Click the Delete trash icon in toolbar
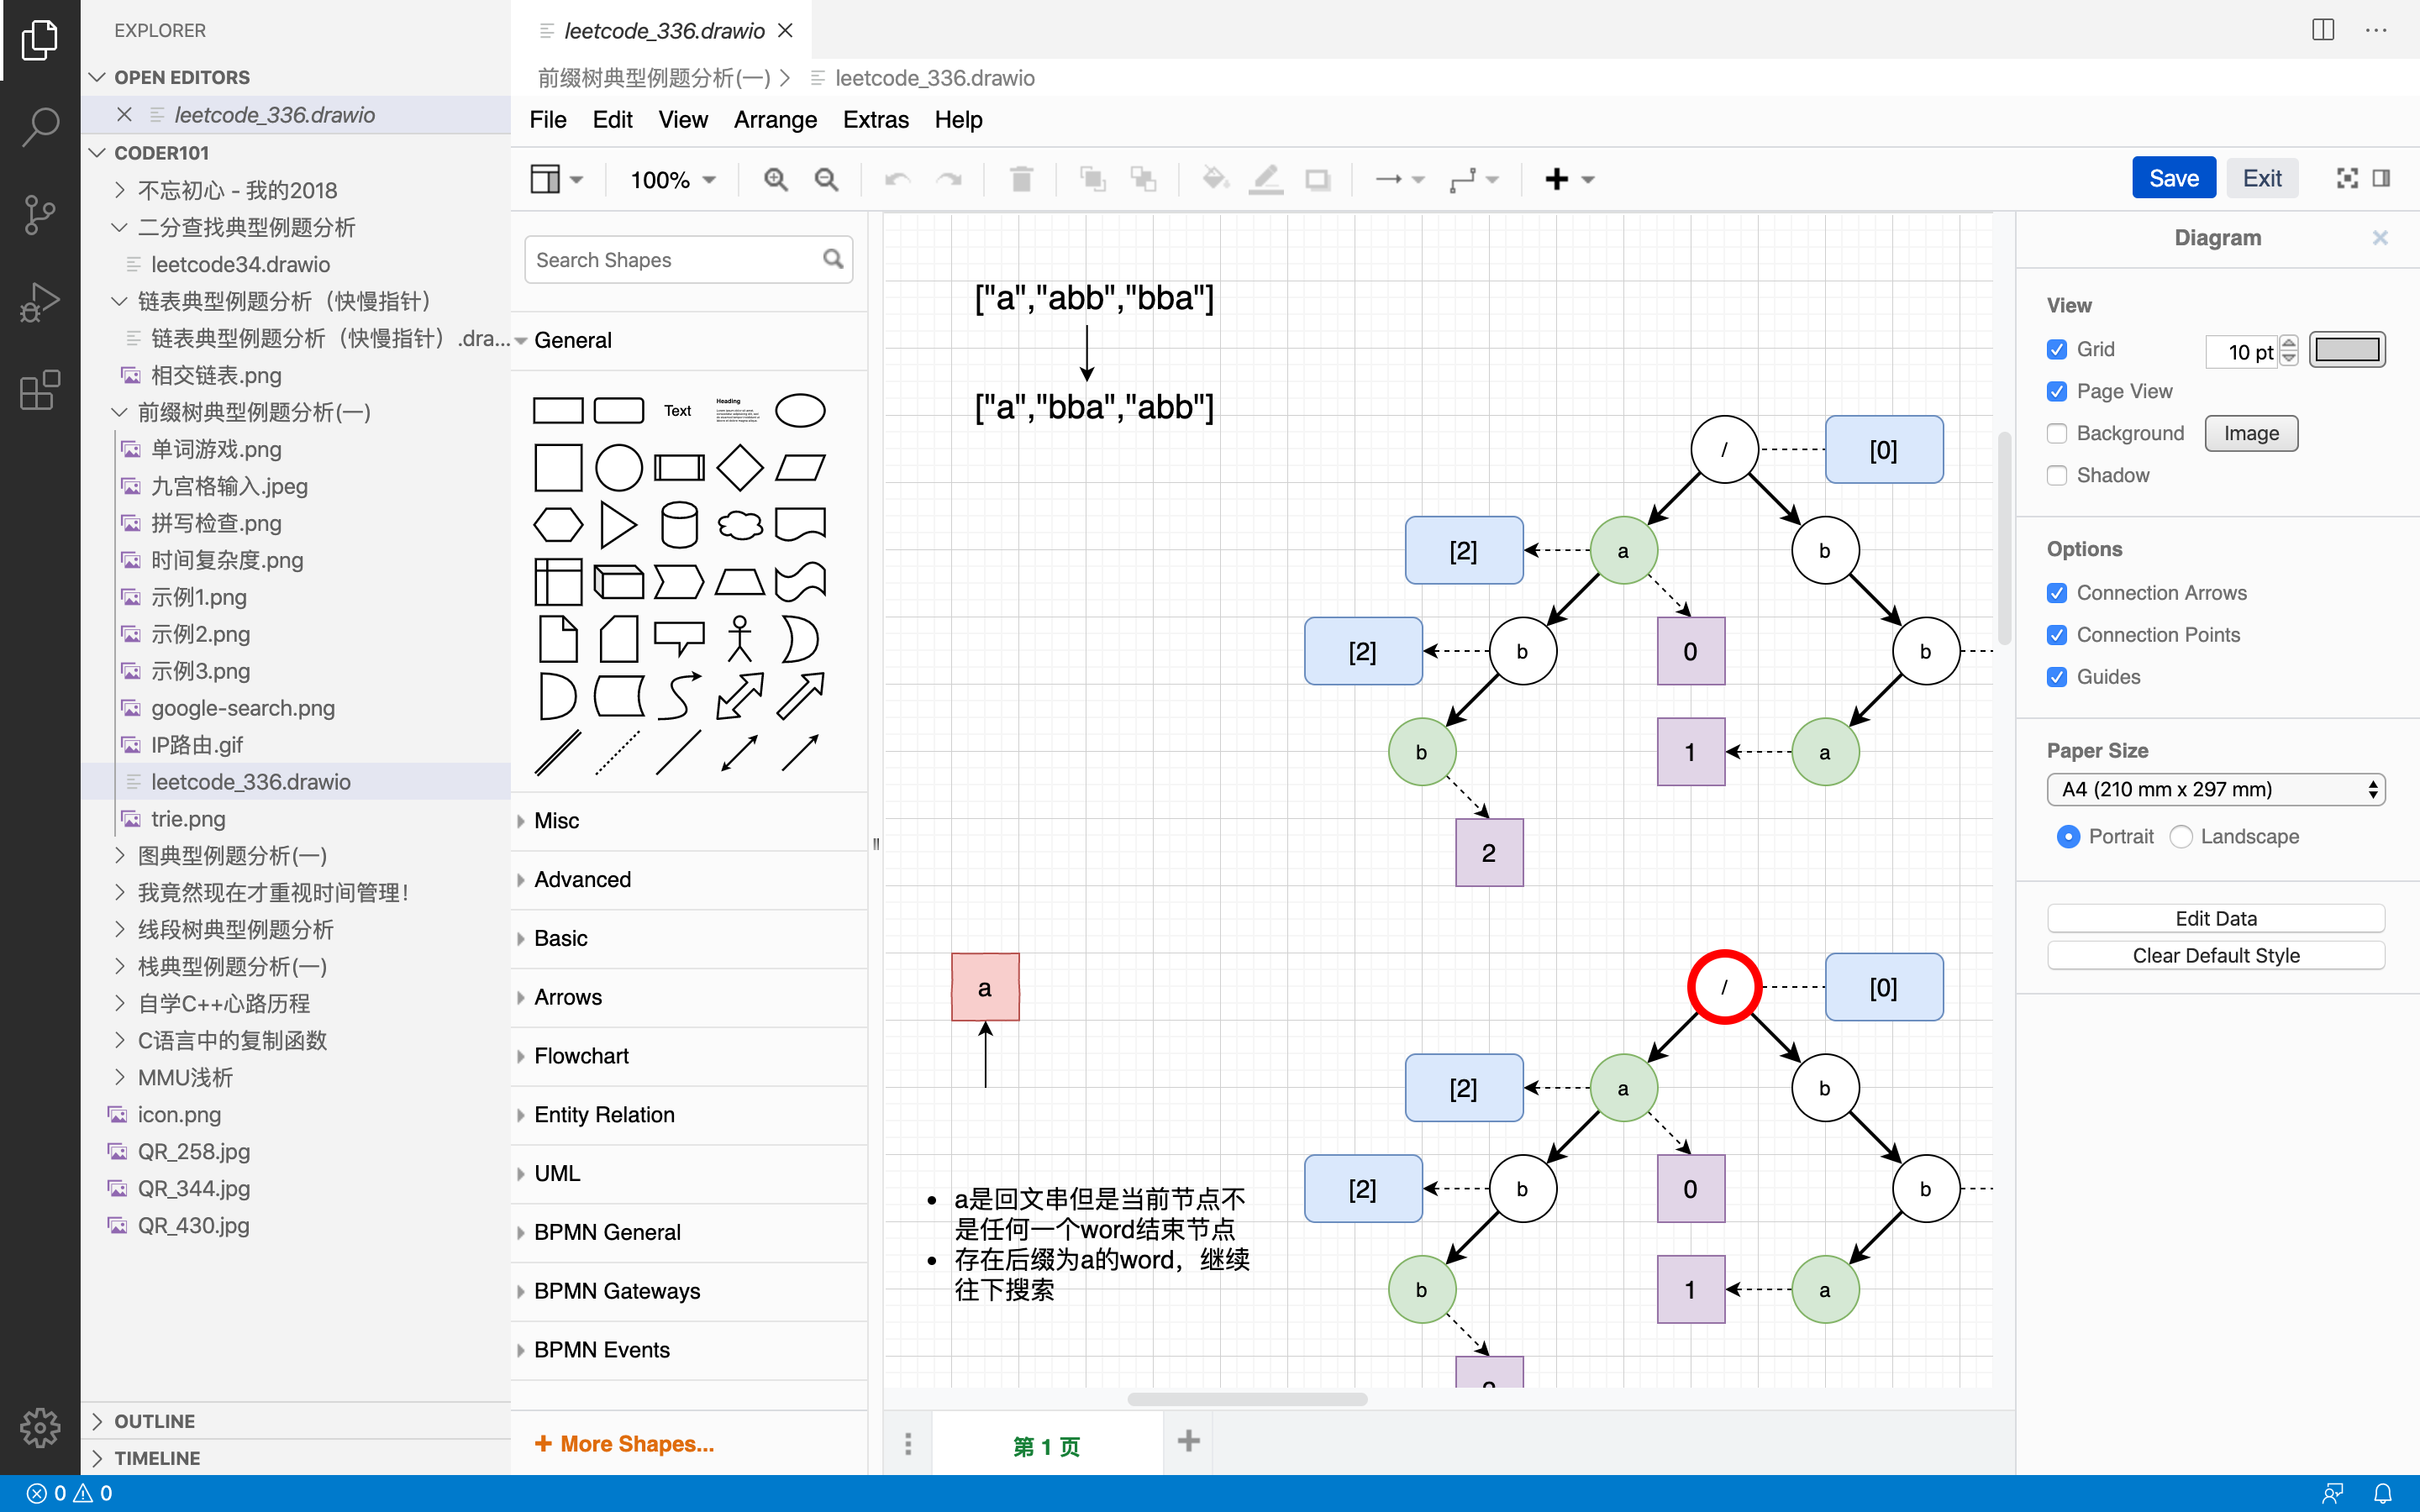 click(x=1020, y=179)
